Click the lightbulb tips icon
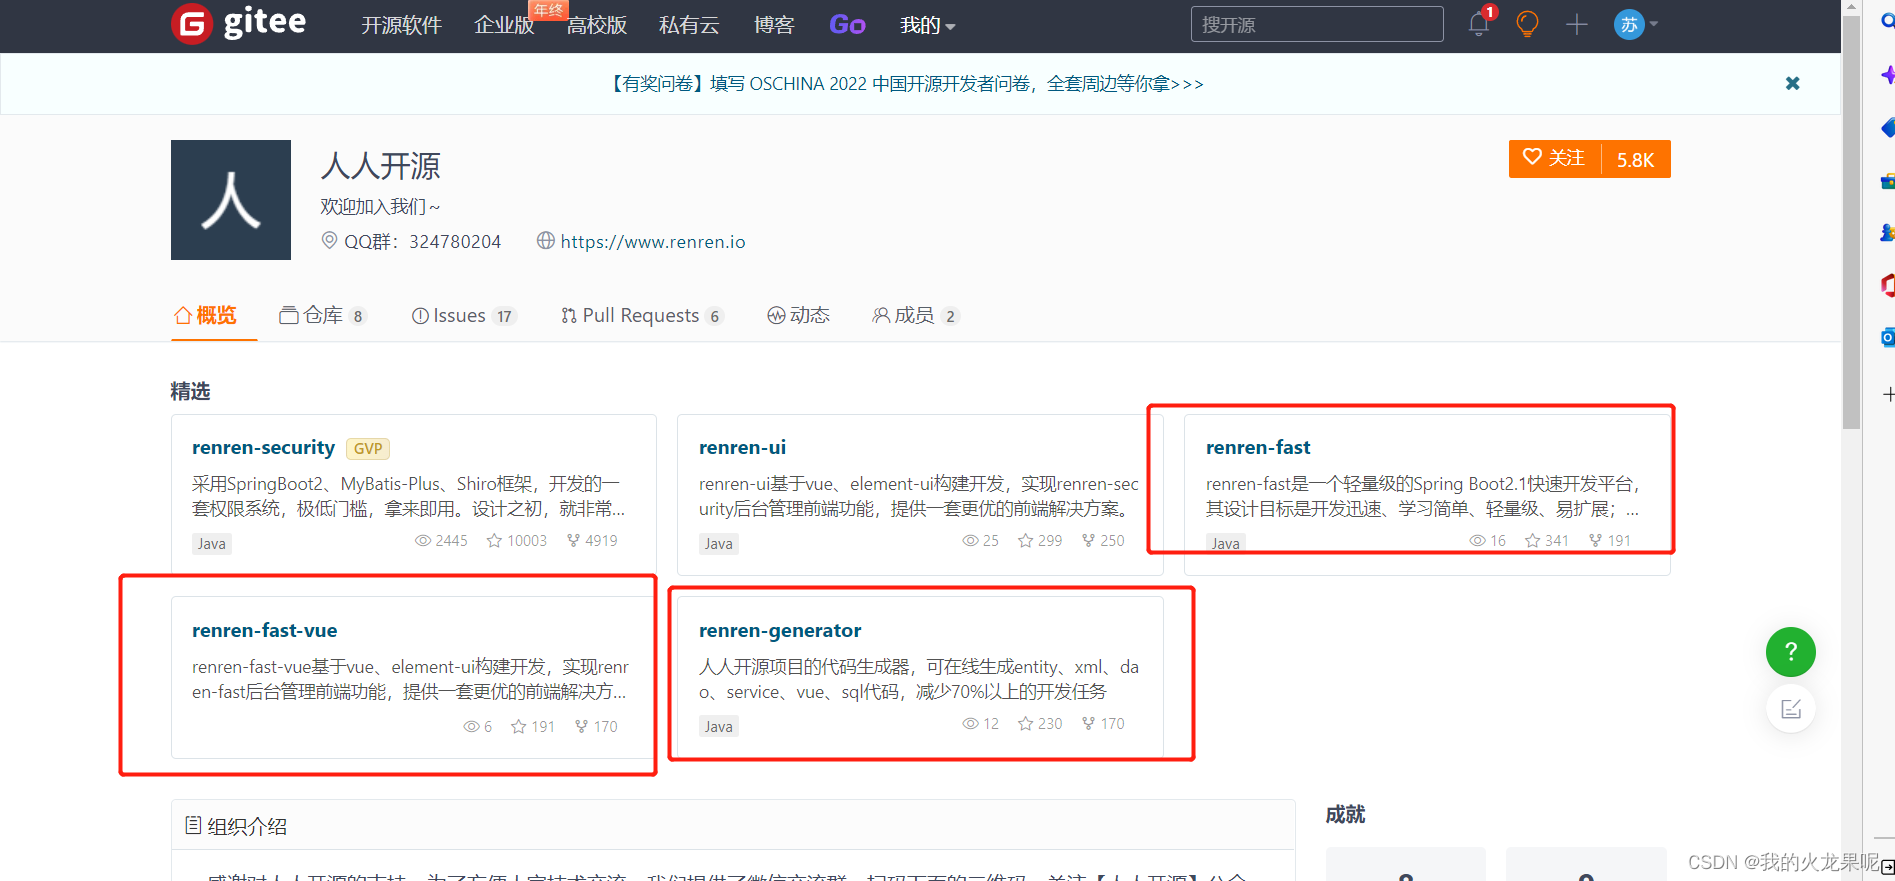Viewport: 1895px width, 881px height. 1527,24
